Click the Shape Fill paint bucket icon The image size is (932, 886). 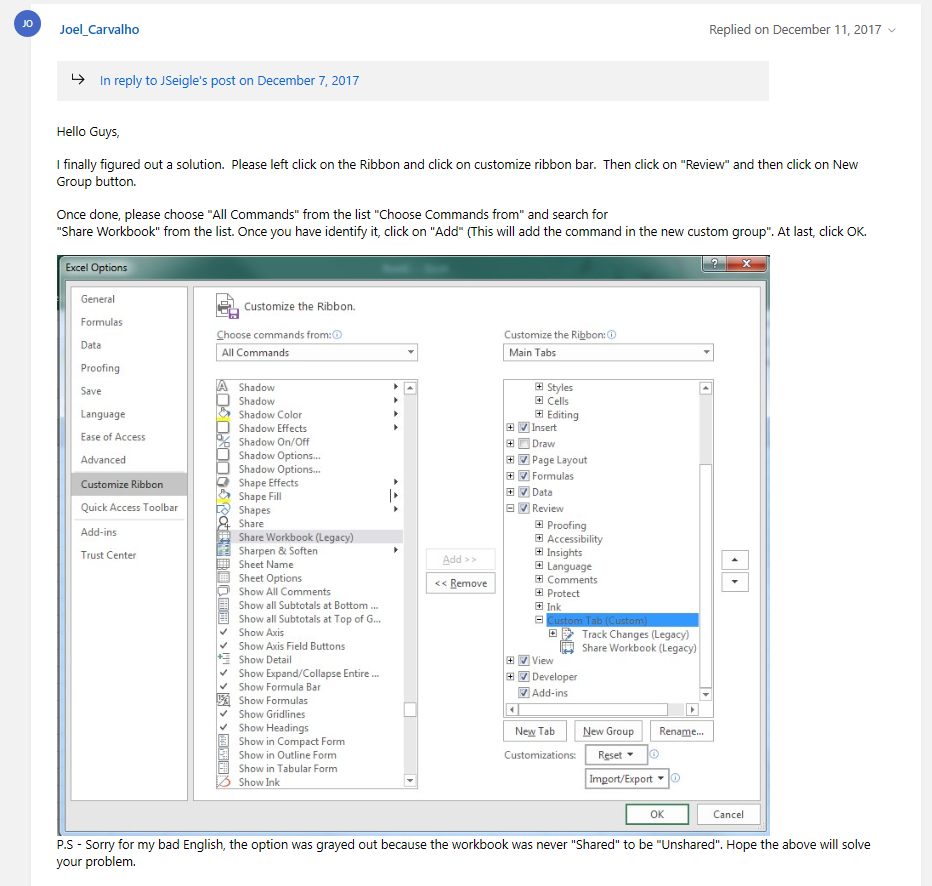point(223,496)
